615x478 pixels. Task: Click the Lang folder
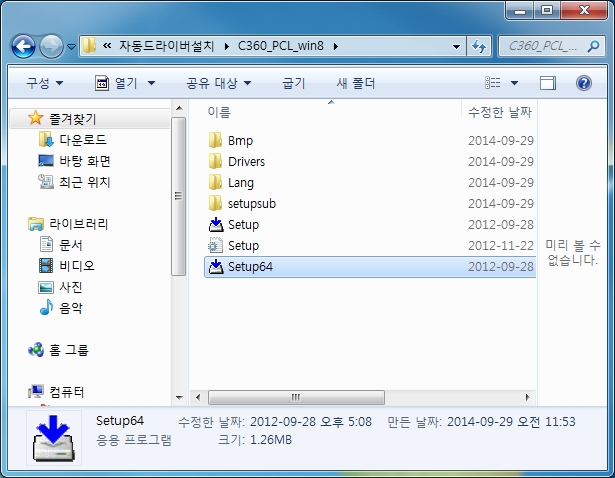click(240, 183)
